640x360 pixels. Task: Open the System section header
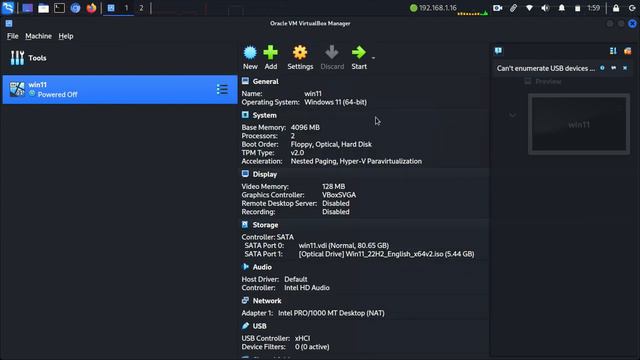(x=264, y=115)
